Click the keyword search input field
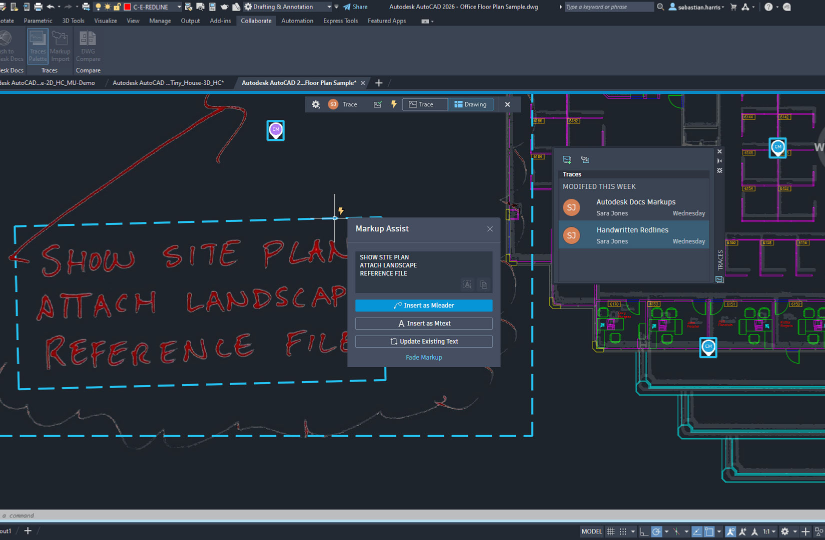Screen dimensions: 825x540 point(609,7)
